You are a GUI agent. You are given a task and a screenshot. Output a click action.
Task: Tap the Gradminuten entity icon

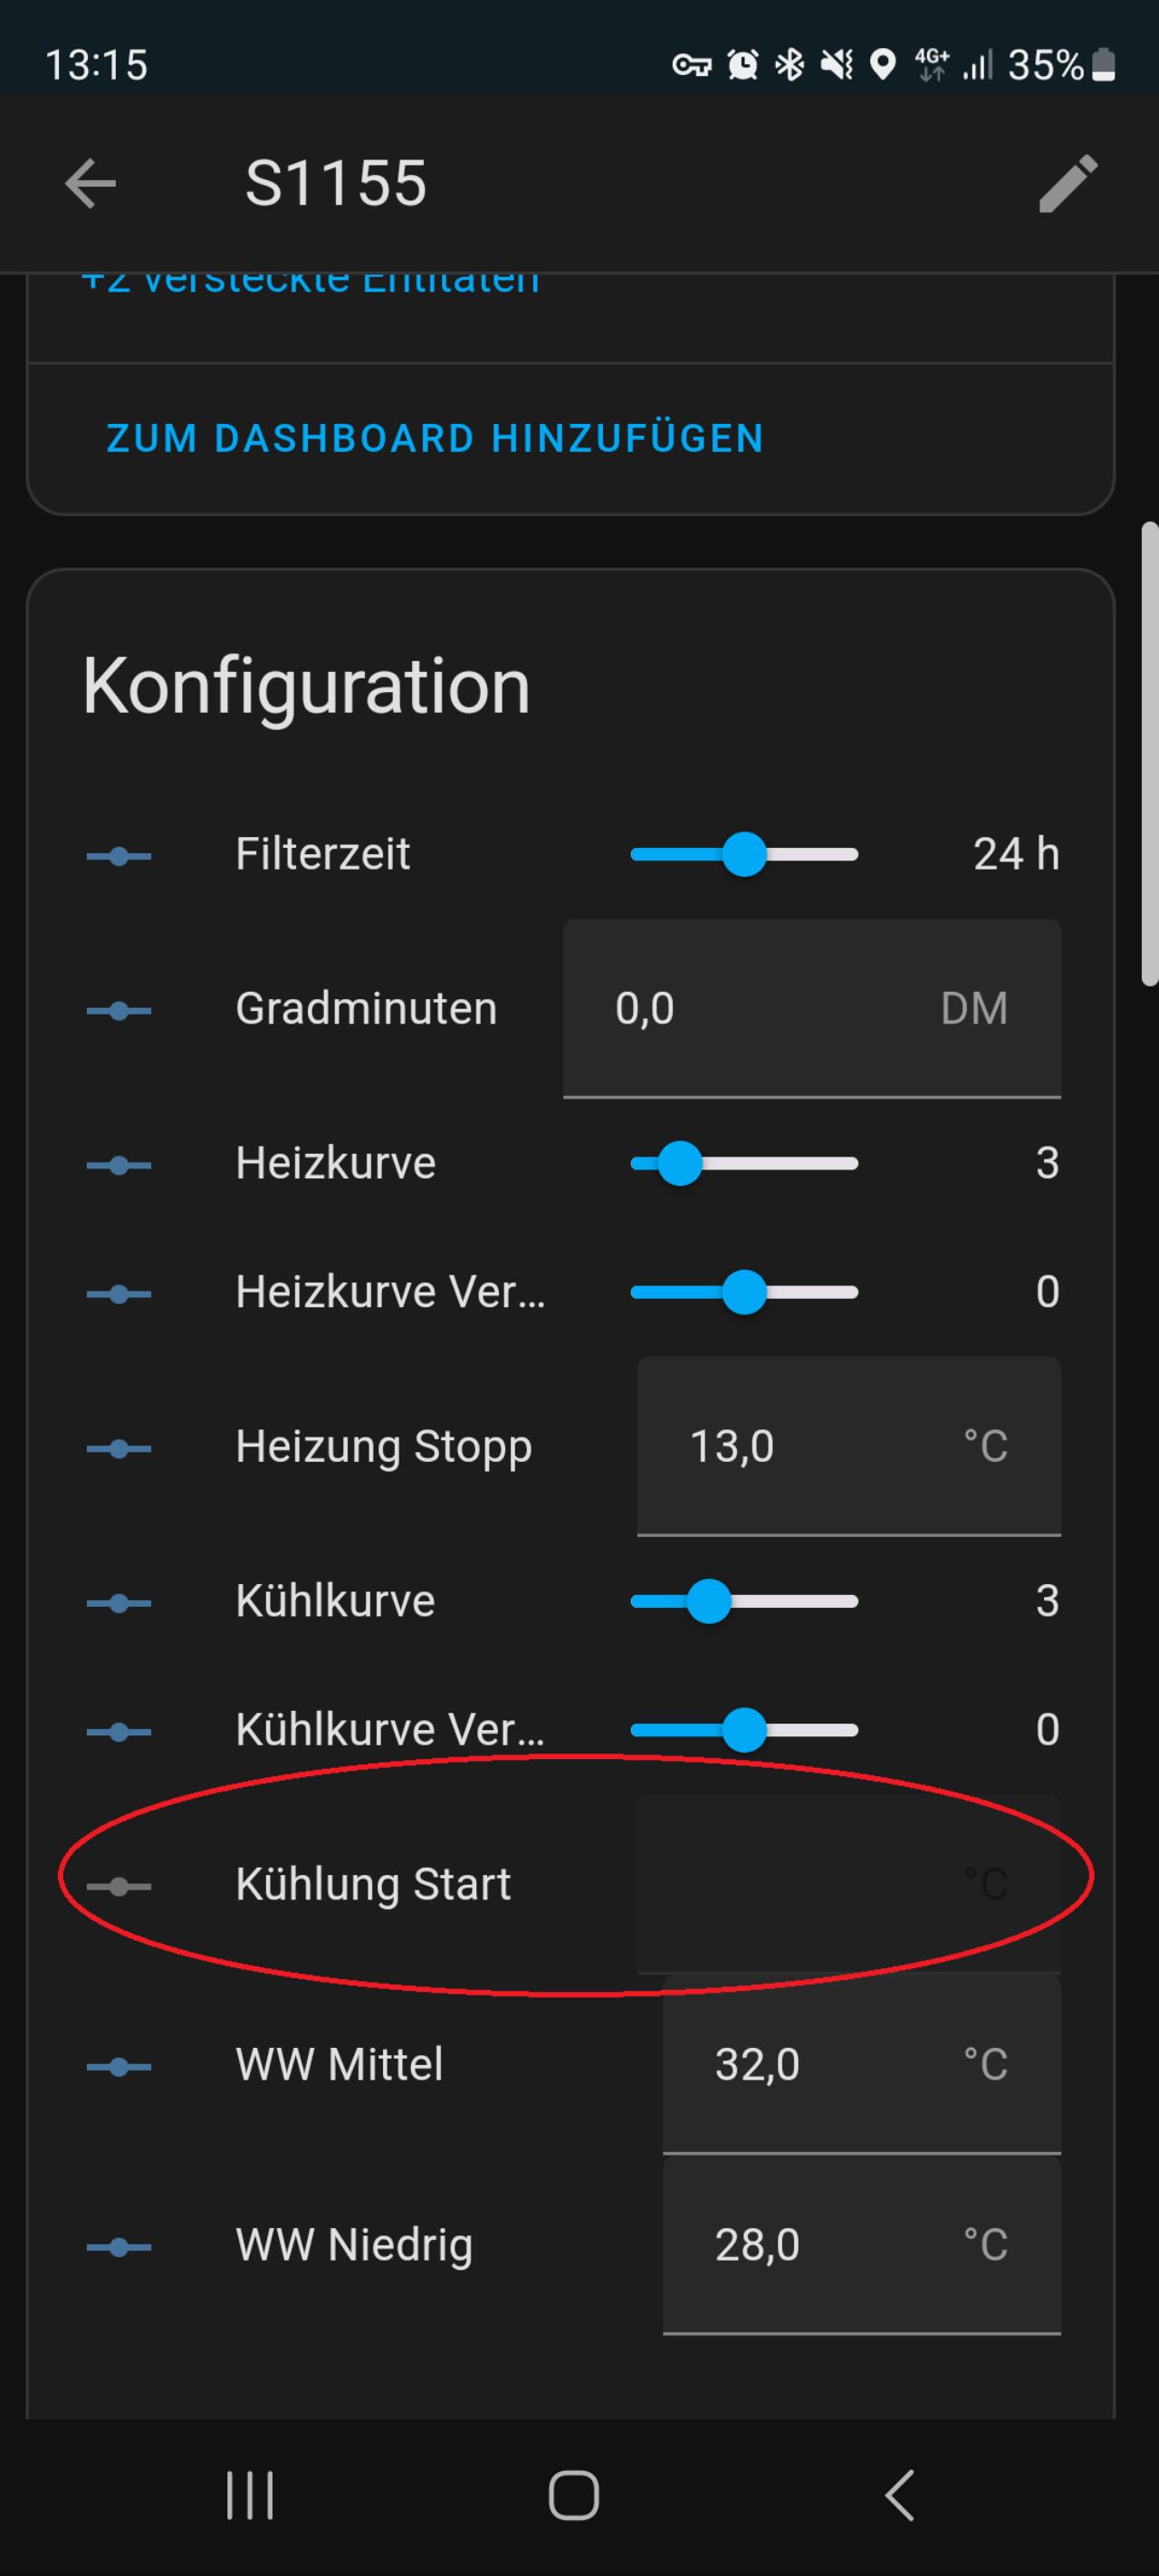(x=119, y=1010)
